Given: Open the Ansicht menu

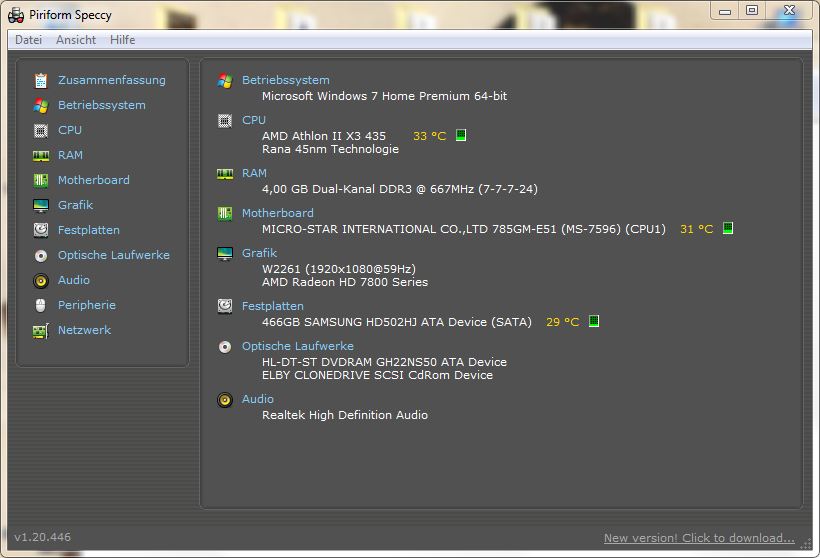Looking at the screenshot, I should tap(76, 40).
